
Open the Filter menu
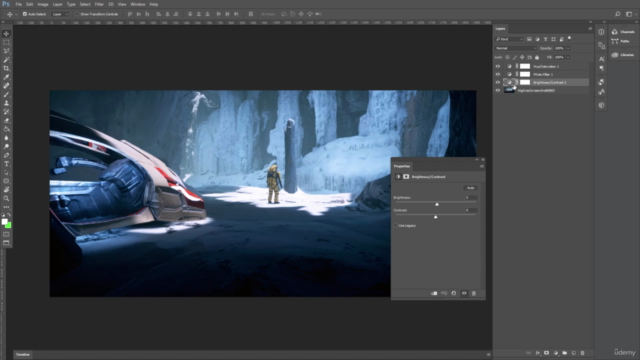tap(99, 4)
